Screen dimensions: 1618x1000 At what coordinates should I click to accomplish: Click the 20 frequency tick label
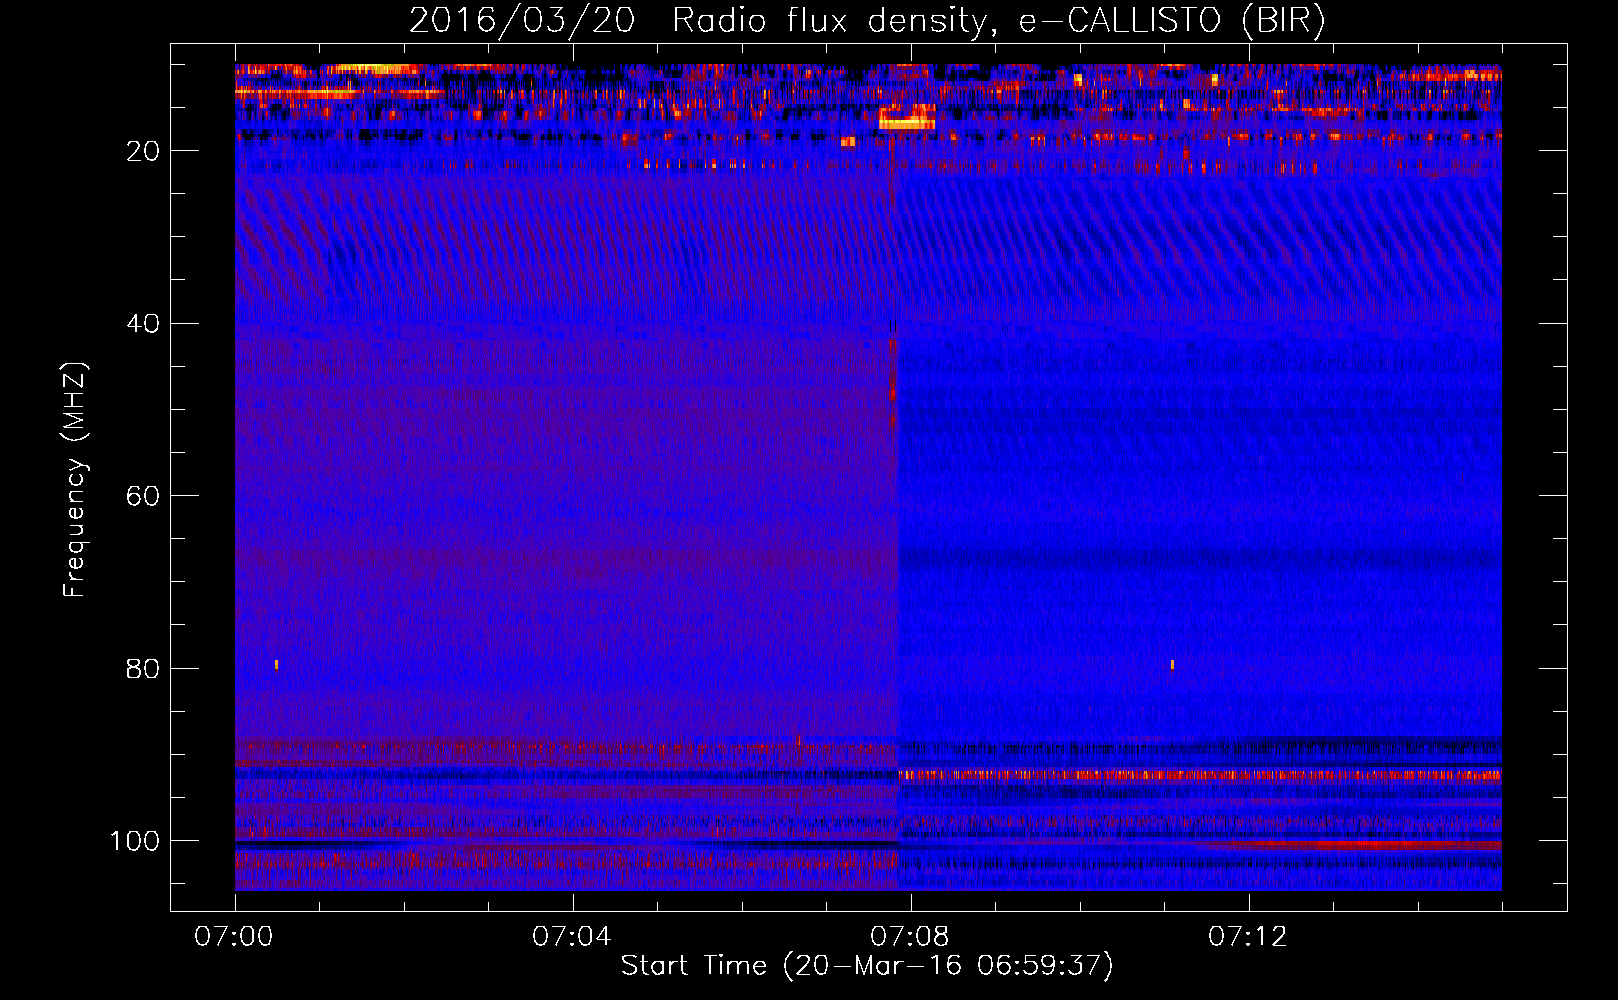pos(143,151)
